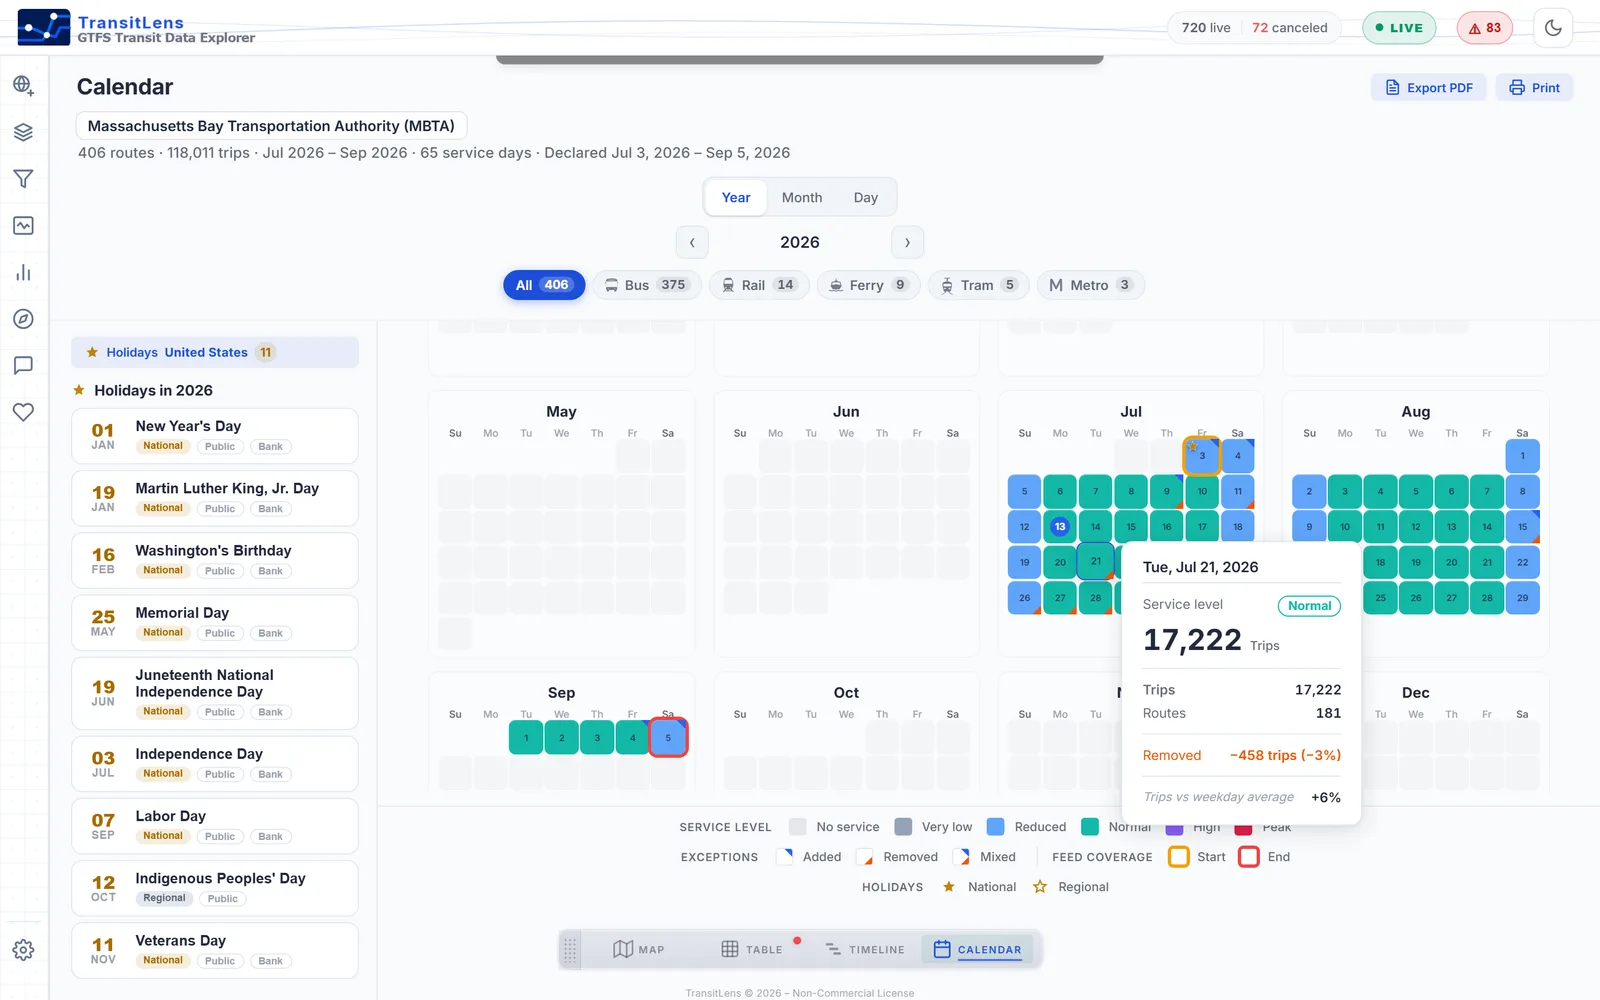The height and width of the screenshot is (1000, 1600).
Task: Select the Memorial Day holiday card
Action: tap(215, 623)
